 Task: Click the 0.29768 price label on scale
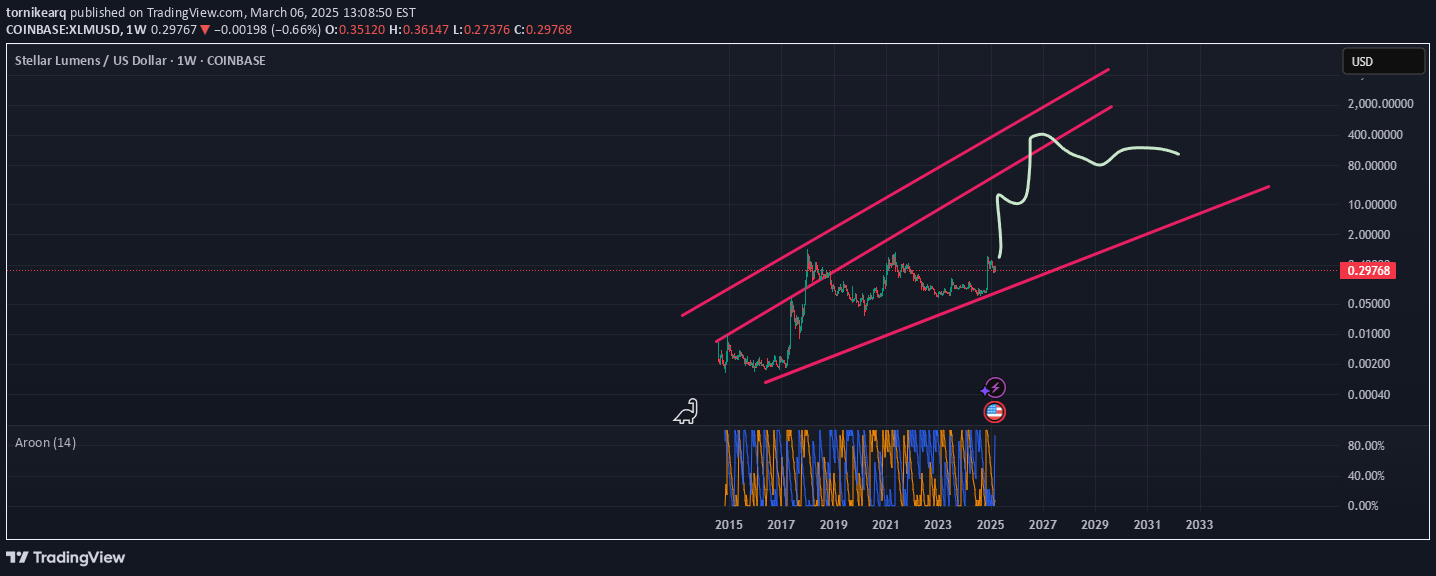(x=1368, y=270)
